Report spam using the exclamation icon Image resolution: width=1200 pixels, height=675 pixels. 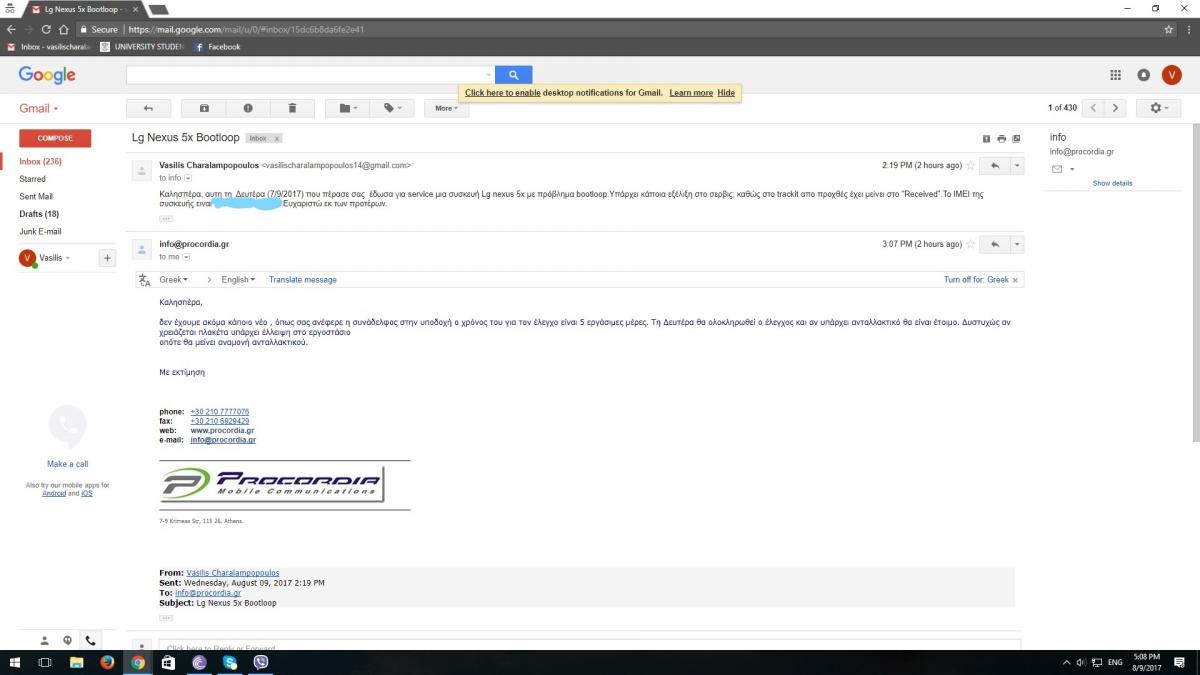click(248, 108)
